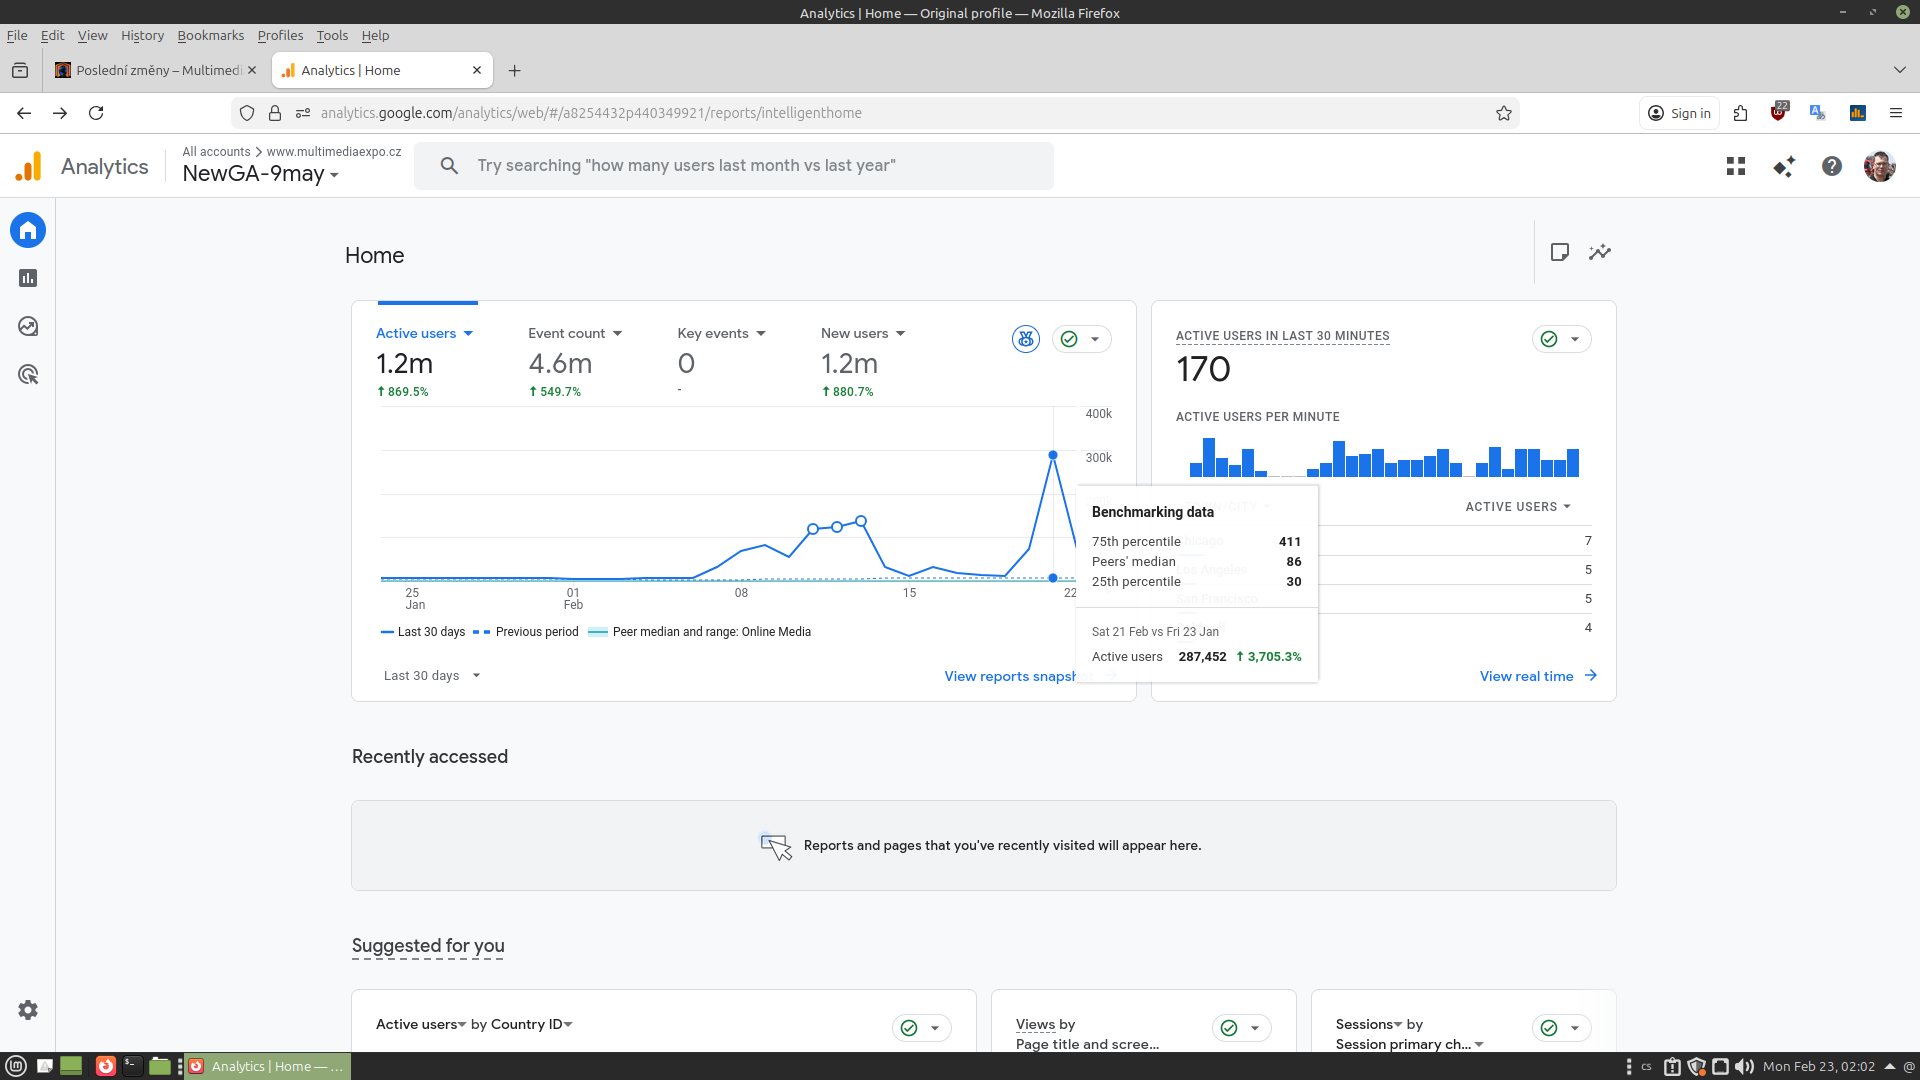The image size is (1920, 1080).
Task: Click Sign in button in Firefox toolbar
Action: [x=1679, y=113]
